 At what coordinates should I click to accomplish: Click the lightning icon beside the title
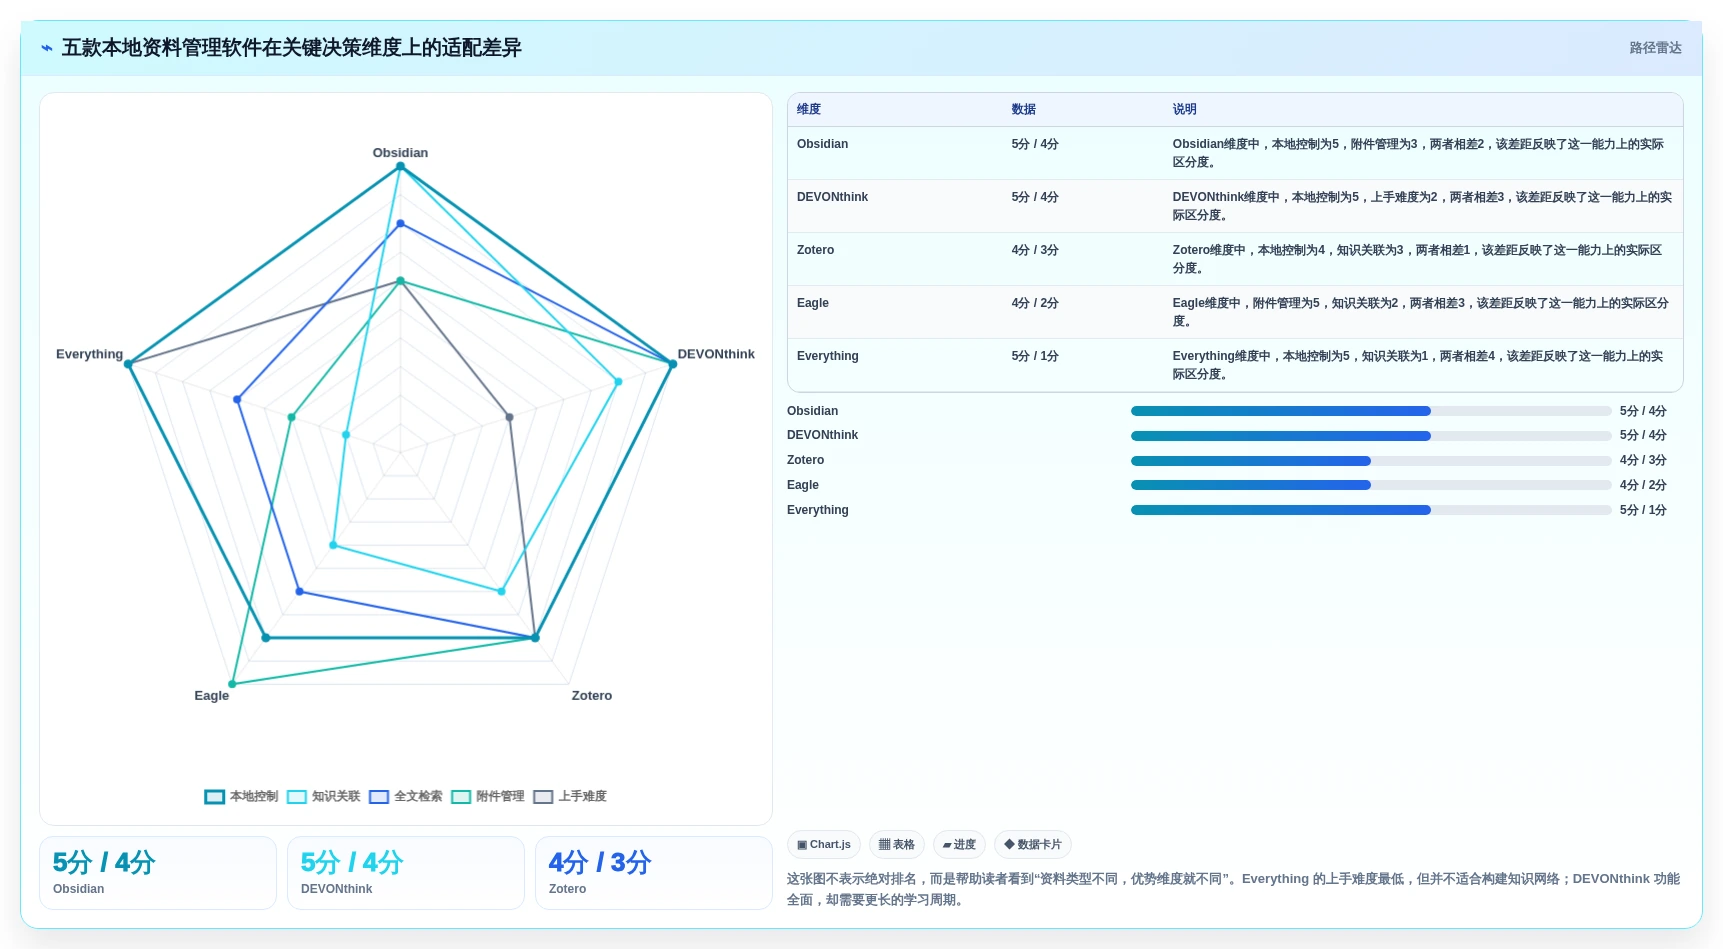coord(46,48)
